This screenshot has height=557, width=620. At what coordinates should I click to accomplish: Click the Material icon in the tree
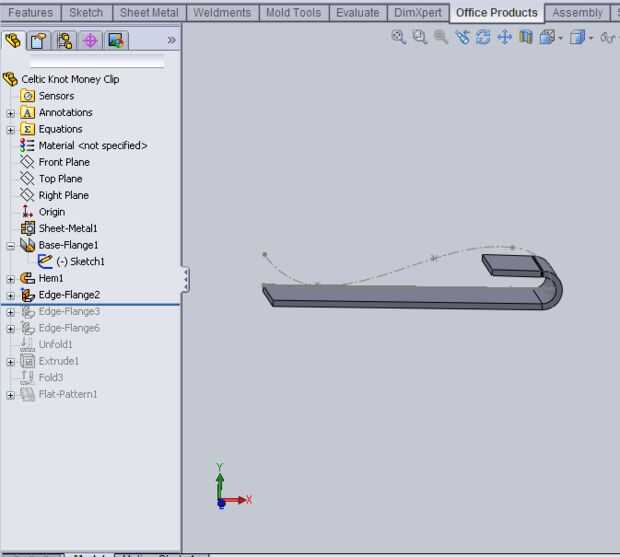point(27,145)
